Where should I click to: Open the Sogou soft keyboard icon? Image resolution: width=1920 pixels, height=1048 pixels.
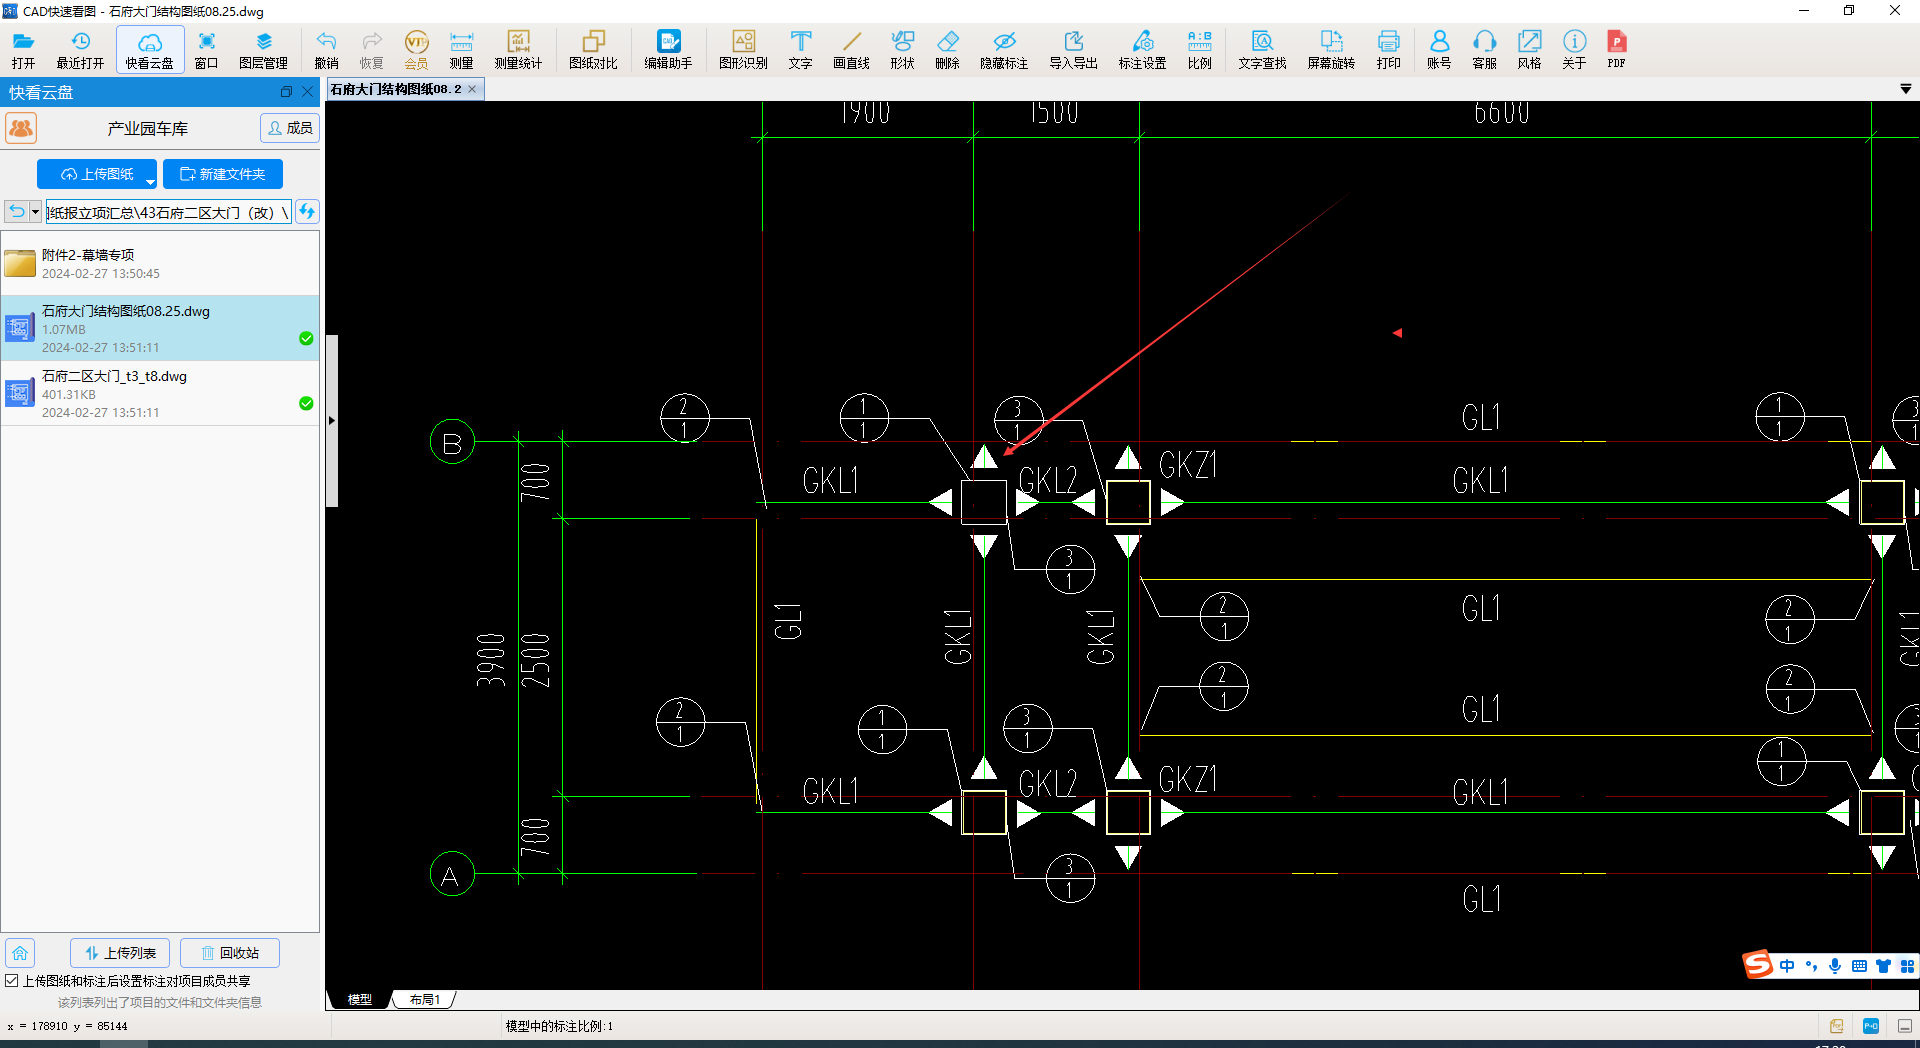tap(1859, 966)
